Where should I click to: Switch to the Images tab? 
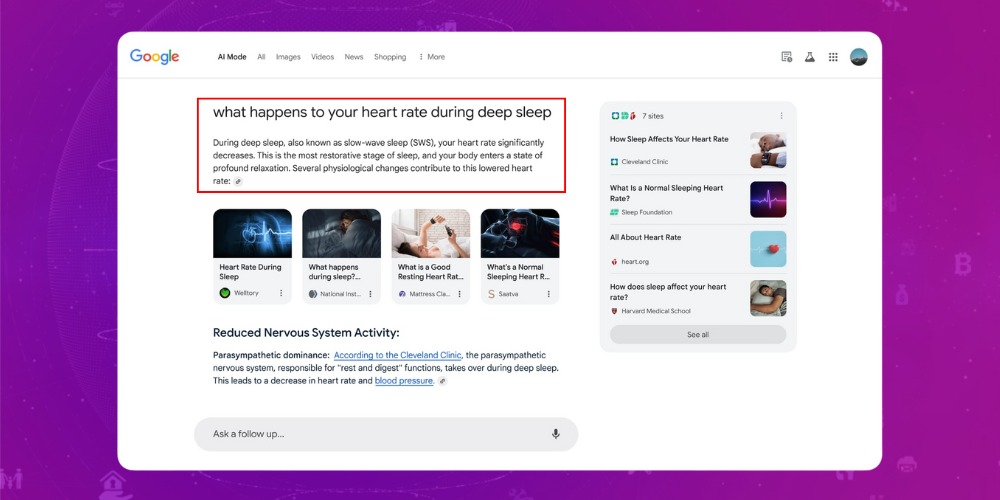click(288, 57)
